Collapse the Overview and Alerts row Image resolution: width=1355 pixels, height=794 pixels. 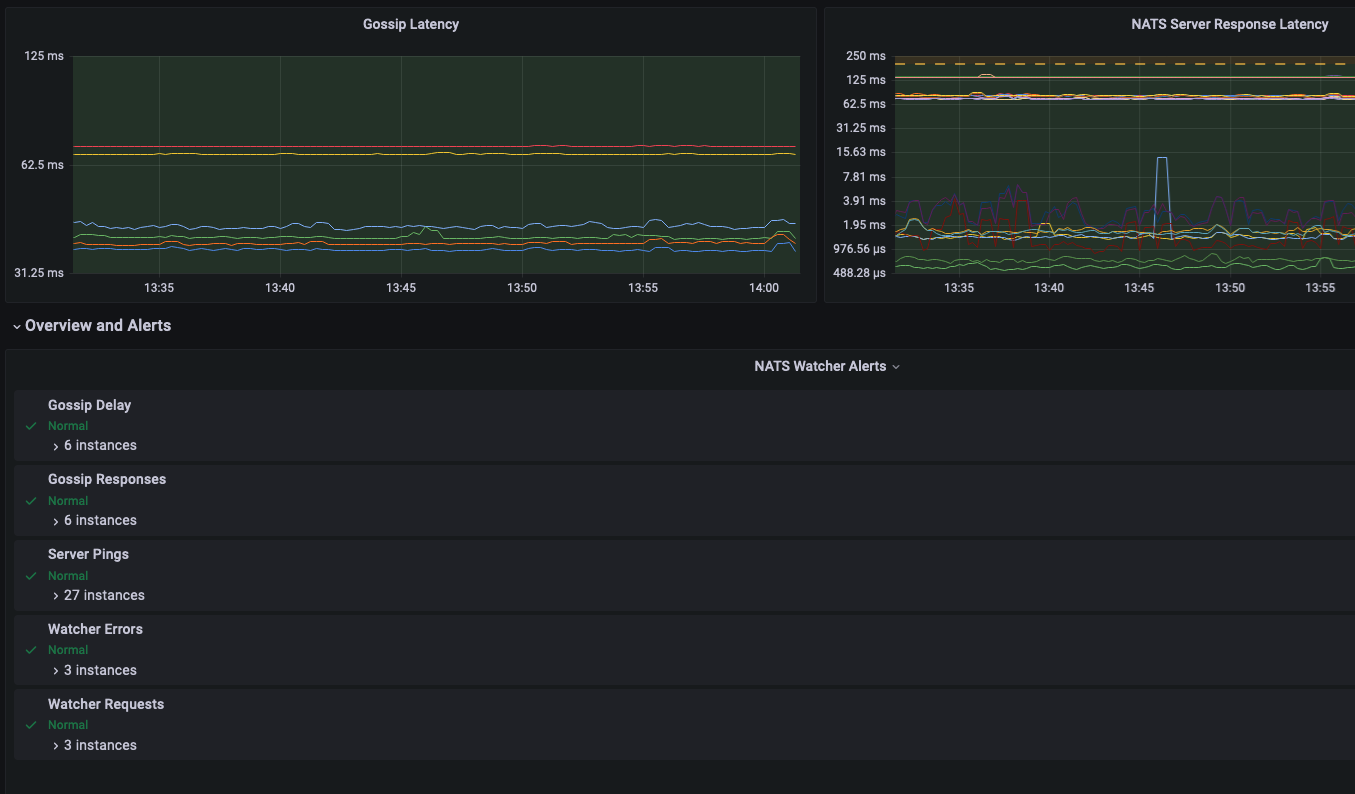coord(17,327)
